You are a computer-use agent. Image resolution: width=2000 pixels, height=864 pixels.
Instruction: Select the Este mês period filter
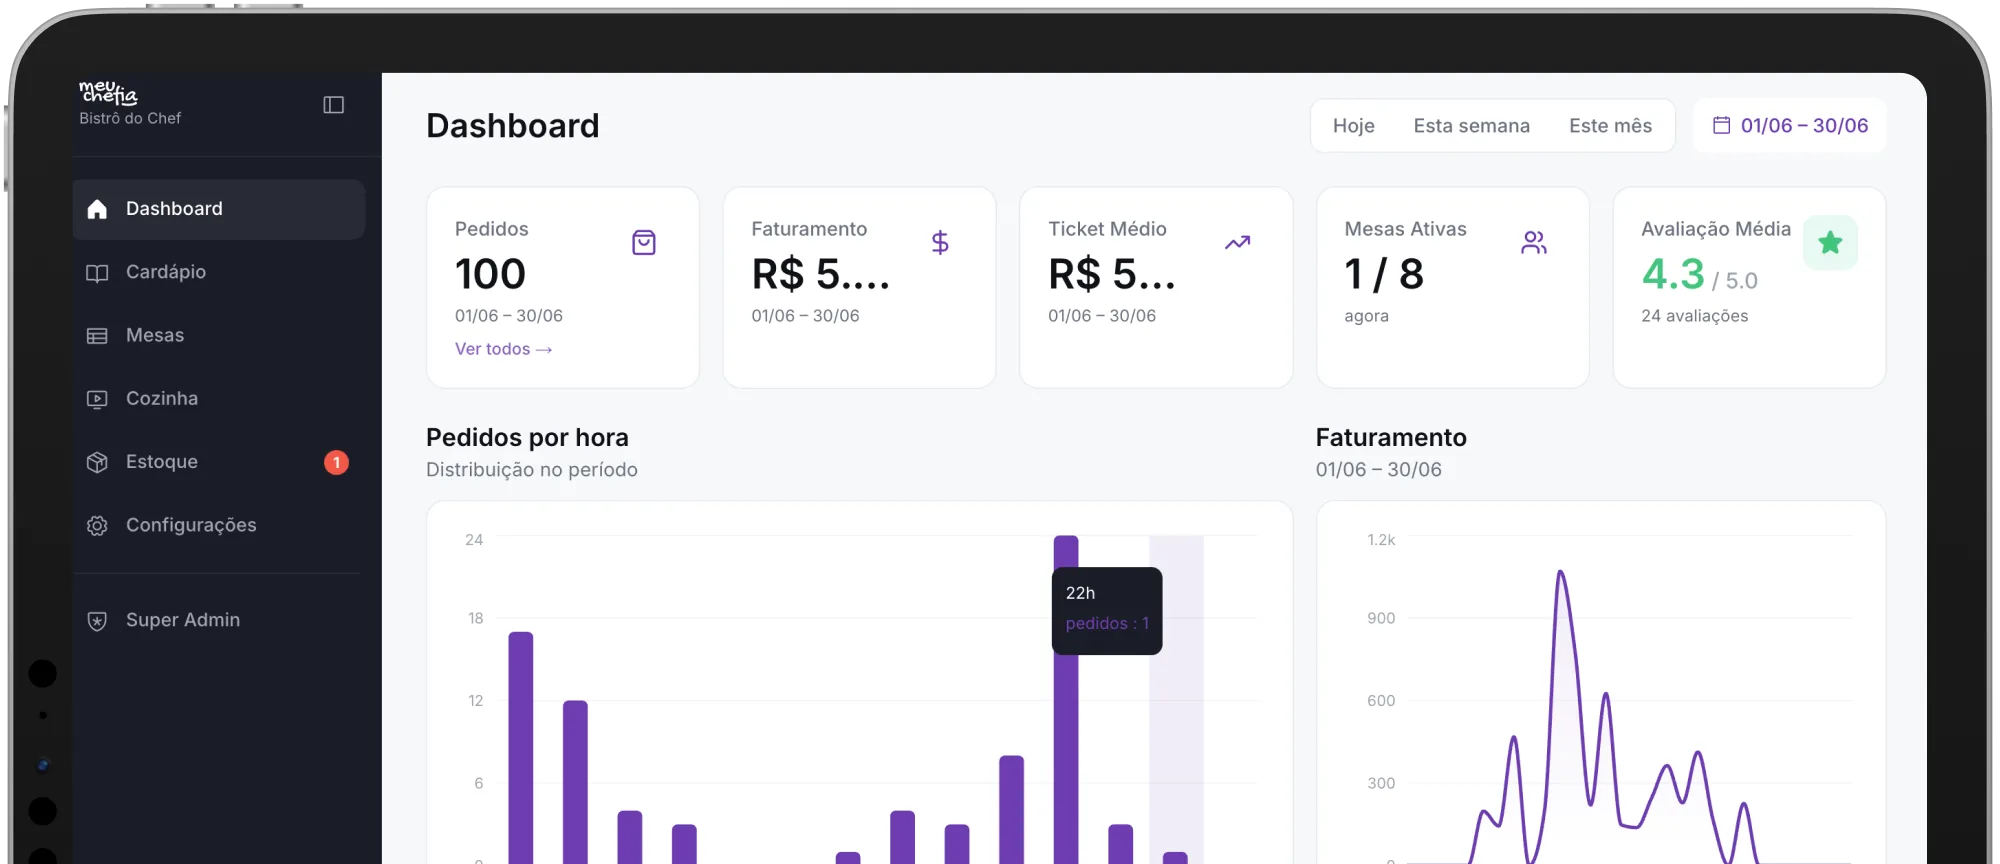coord(1610,125)
